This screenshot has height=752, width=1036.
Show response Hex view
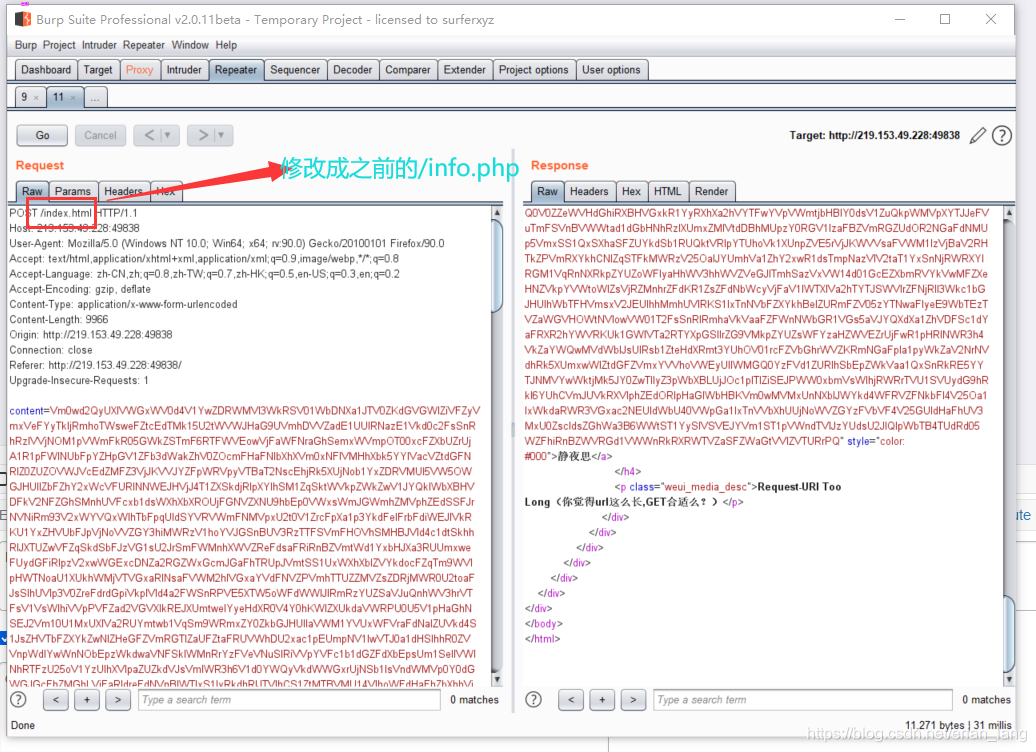[x=631, y=192]
